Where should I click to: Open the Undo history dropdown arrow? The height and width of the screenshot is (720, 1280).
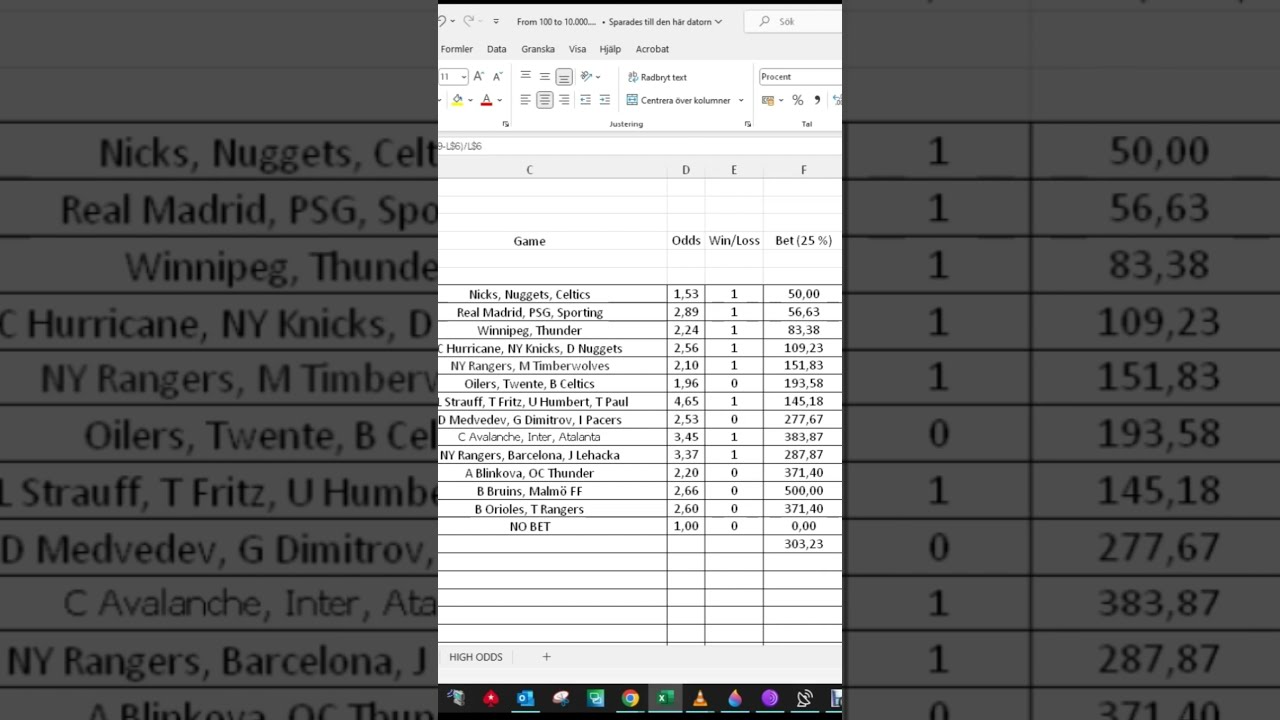click(x=453, y=21)
